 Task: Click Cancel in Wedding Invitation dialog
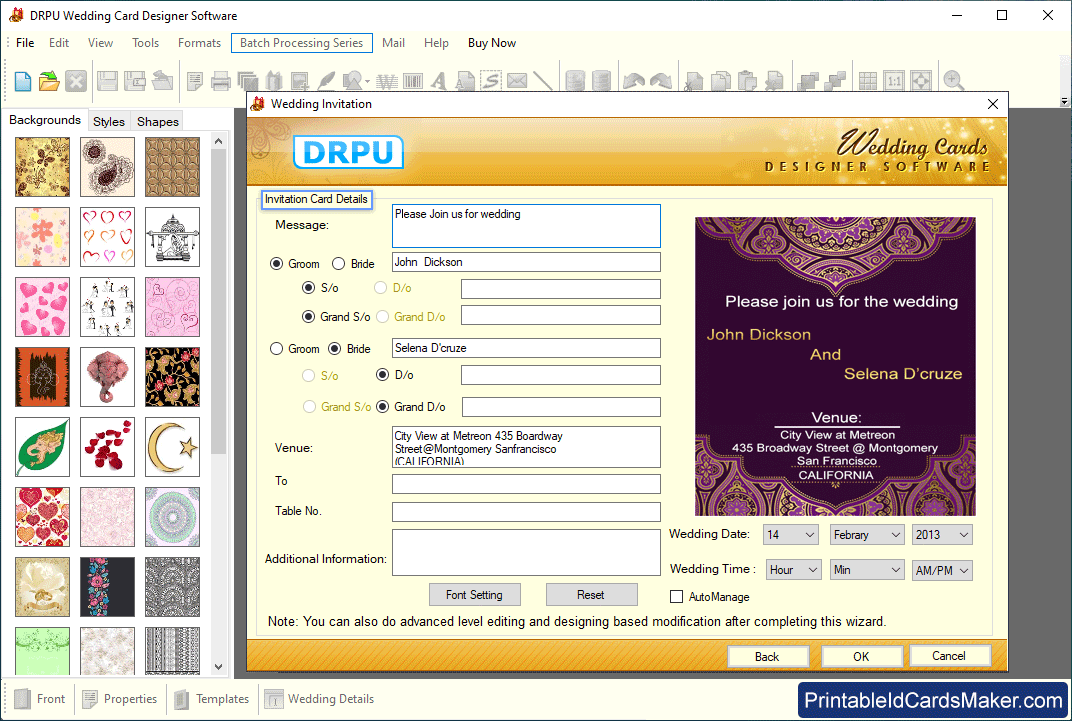[x=949, y=656]
